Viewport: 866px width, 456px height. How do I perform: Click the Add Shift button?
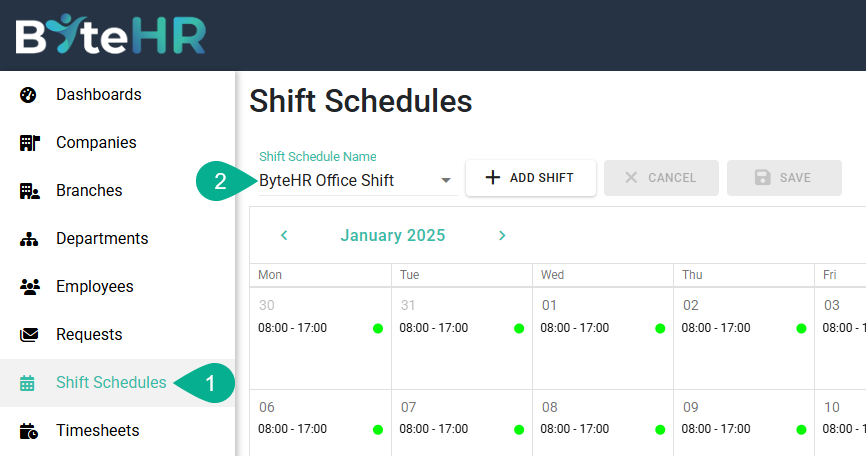pyautogui.click(x=531, y=178)
